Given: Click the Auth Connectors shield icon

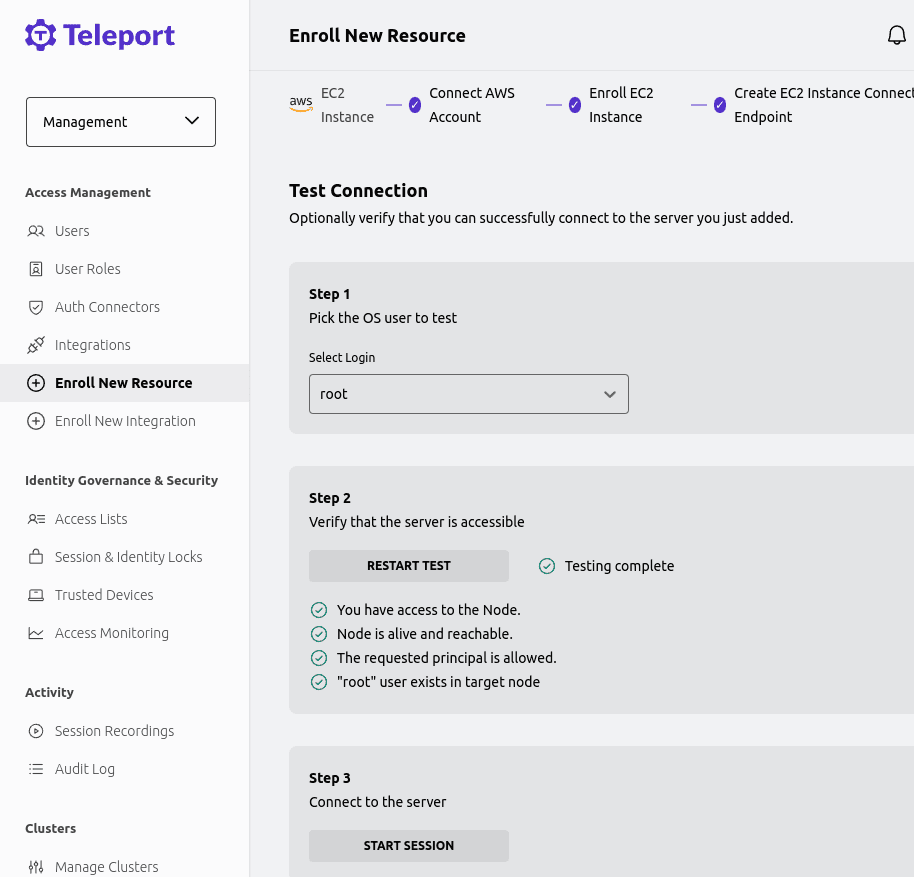Looking at the screenshot, I should click(x=36, y=307).
